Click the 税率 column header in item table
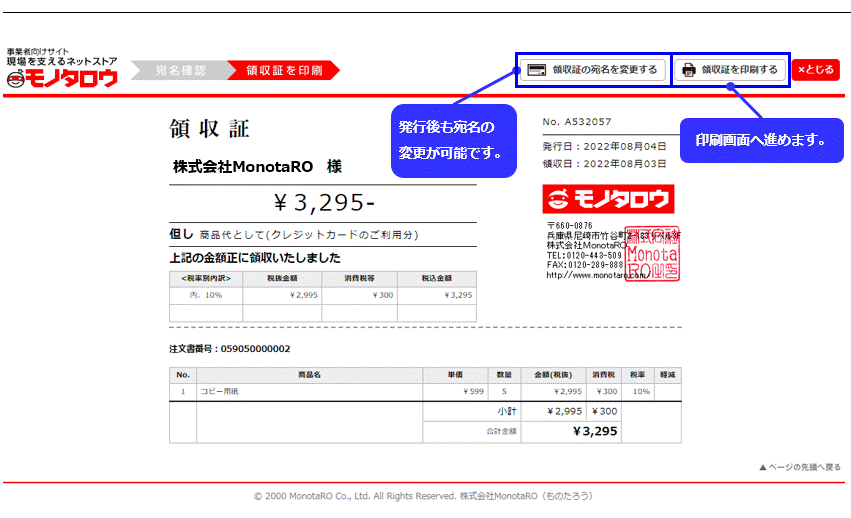The width and height of the screenshot is (851, 518). coord(638,375)
